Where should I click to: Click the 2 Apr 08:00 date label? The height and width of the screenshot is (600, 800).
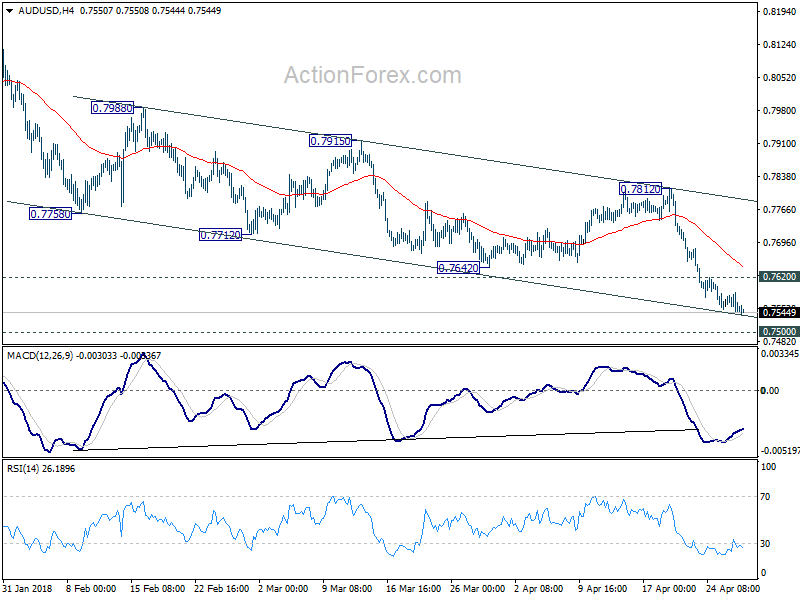(538, 588)
